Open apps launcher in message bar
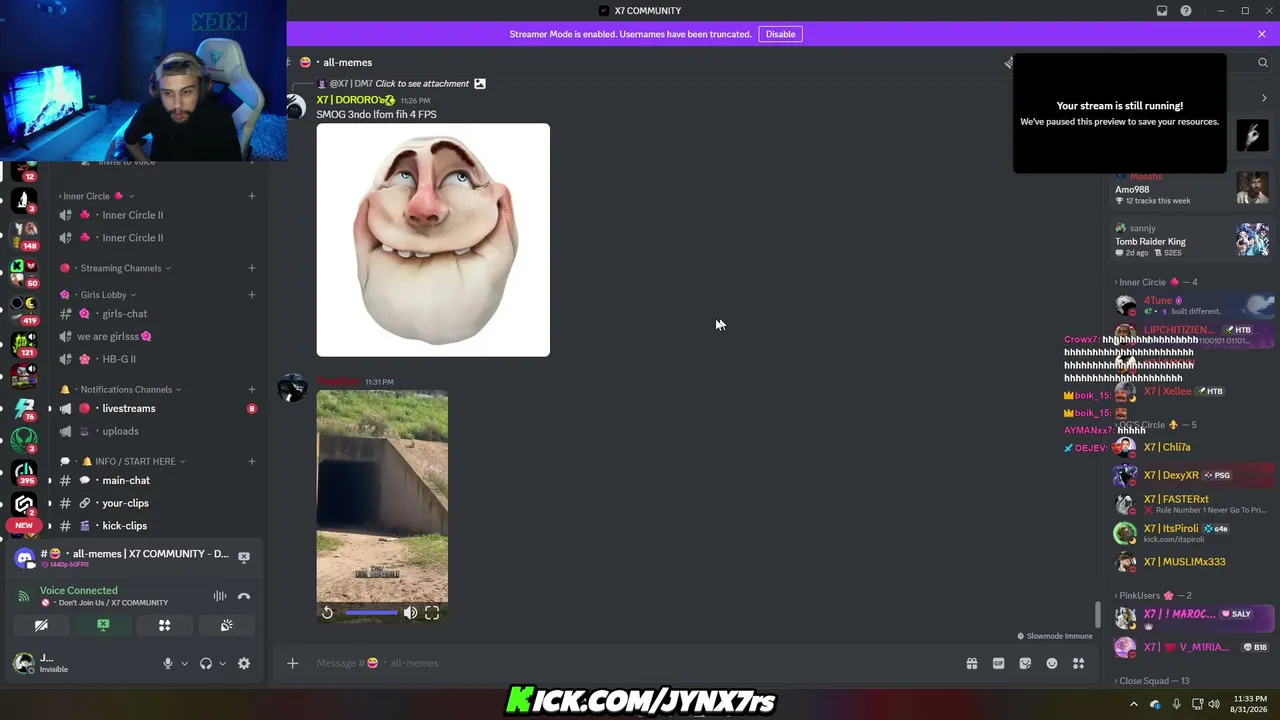The width and height of the screenshot is (1280, 720). [1078, 663]
